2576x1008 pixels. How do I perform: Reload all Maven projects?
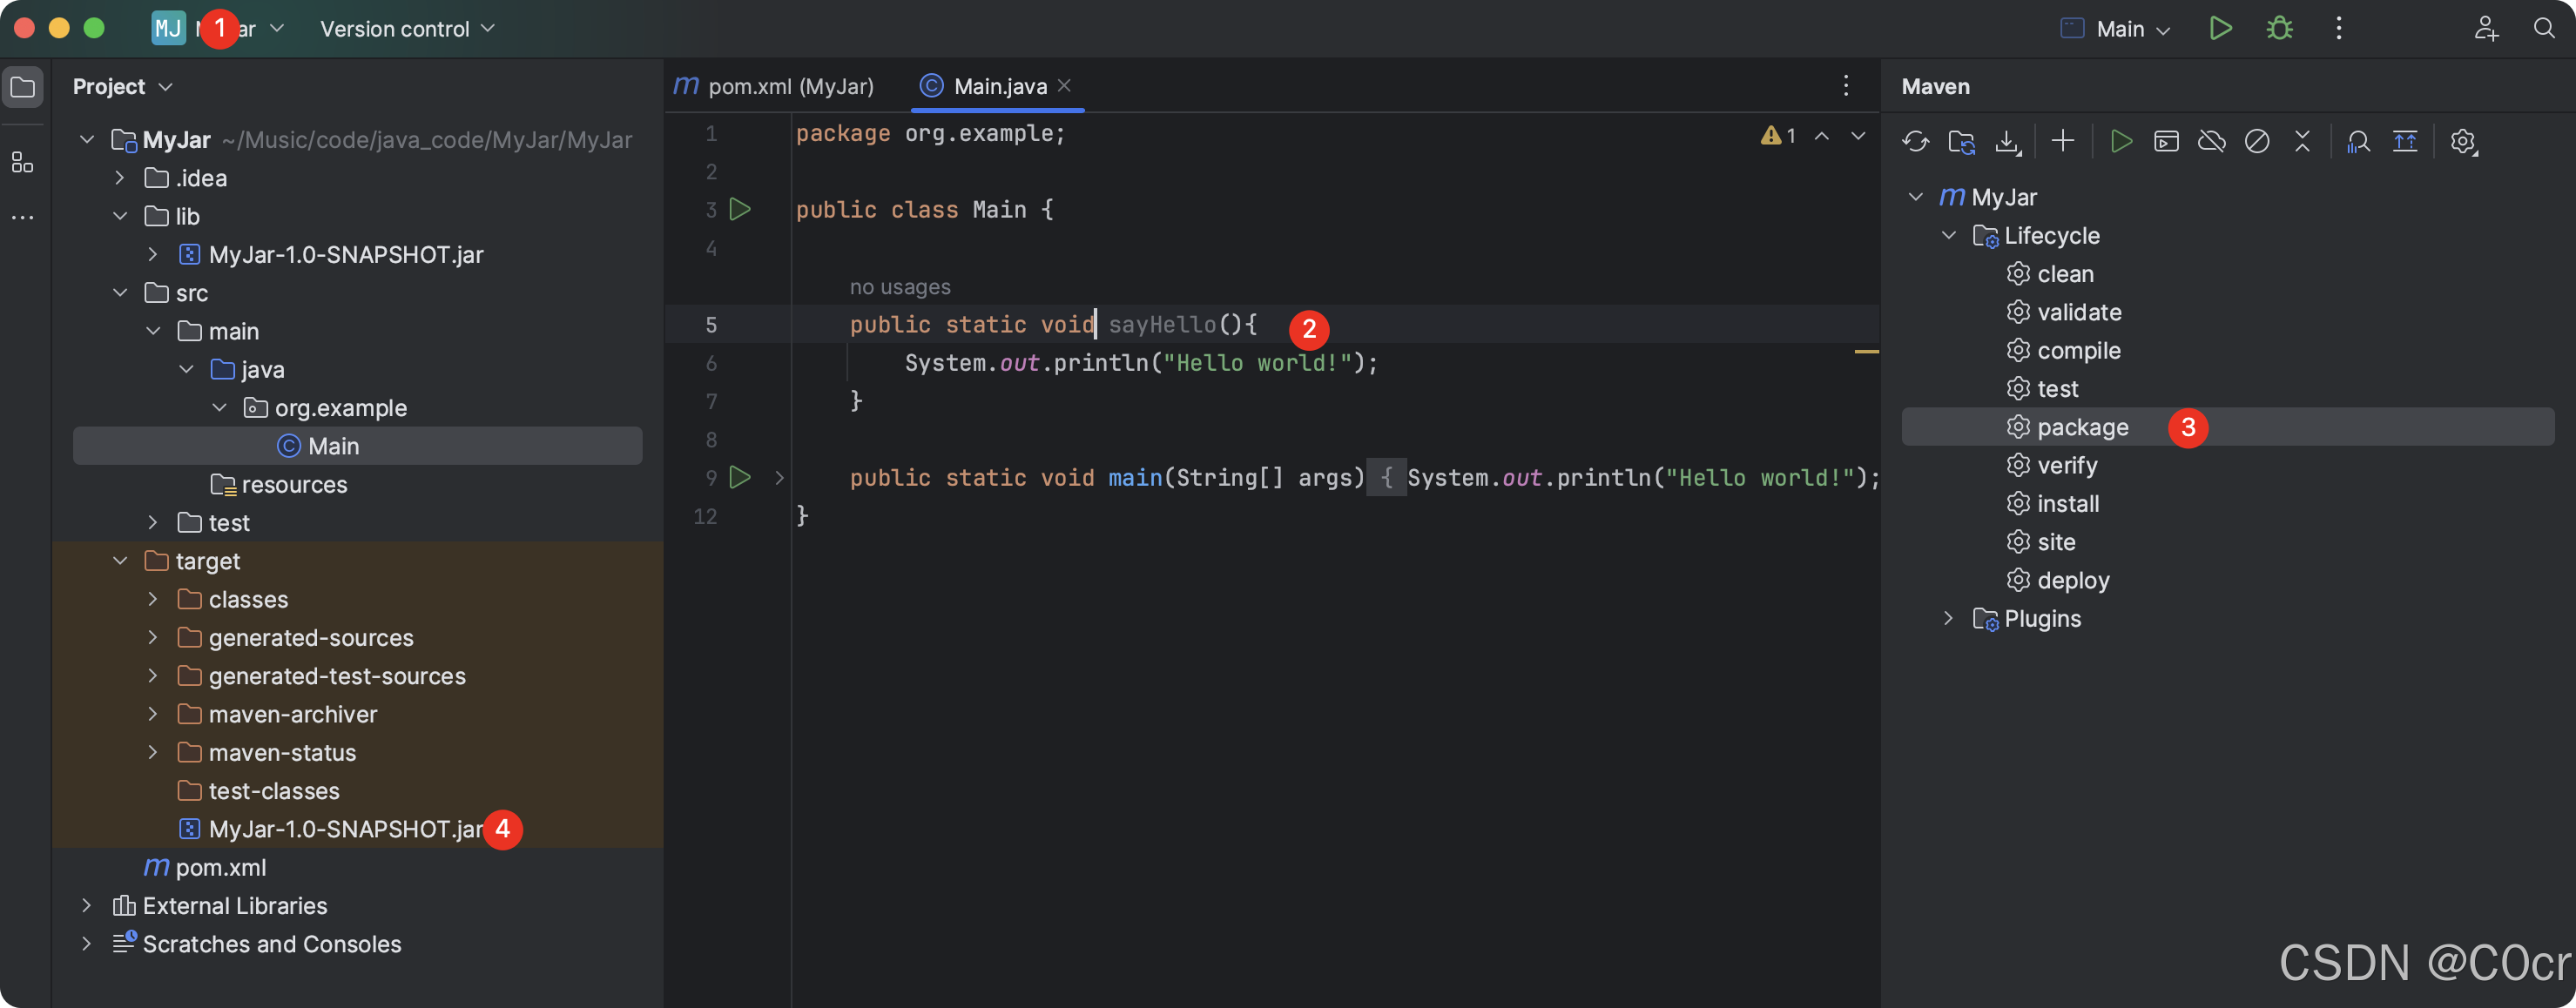point(1915,142)
